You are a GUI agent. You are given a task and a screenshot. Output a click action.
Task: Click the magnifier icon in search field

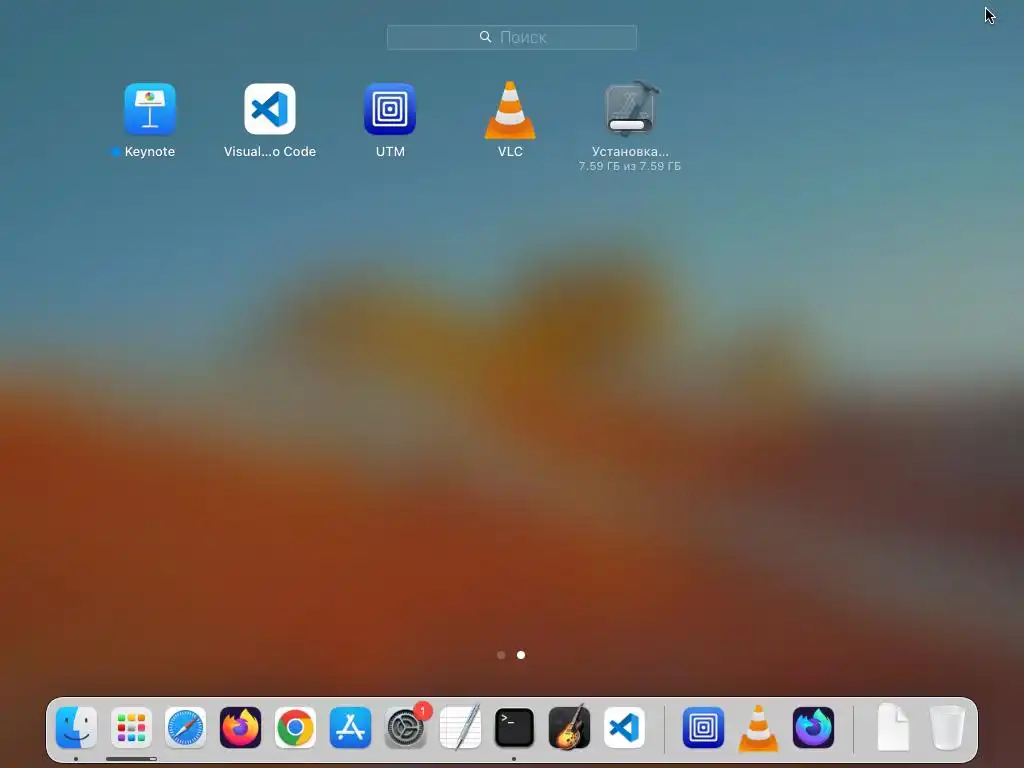[x=485, y=37]
